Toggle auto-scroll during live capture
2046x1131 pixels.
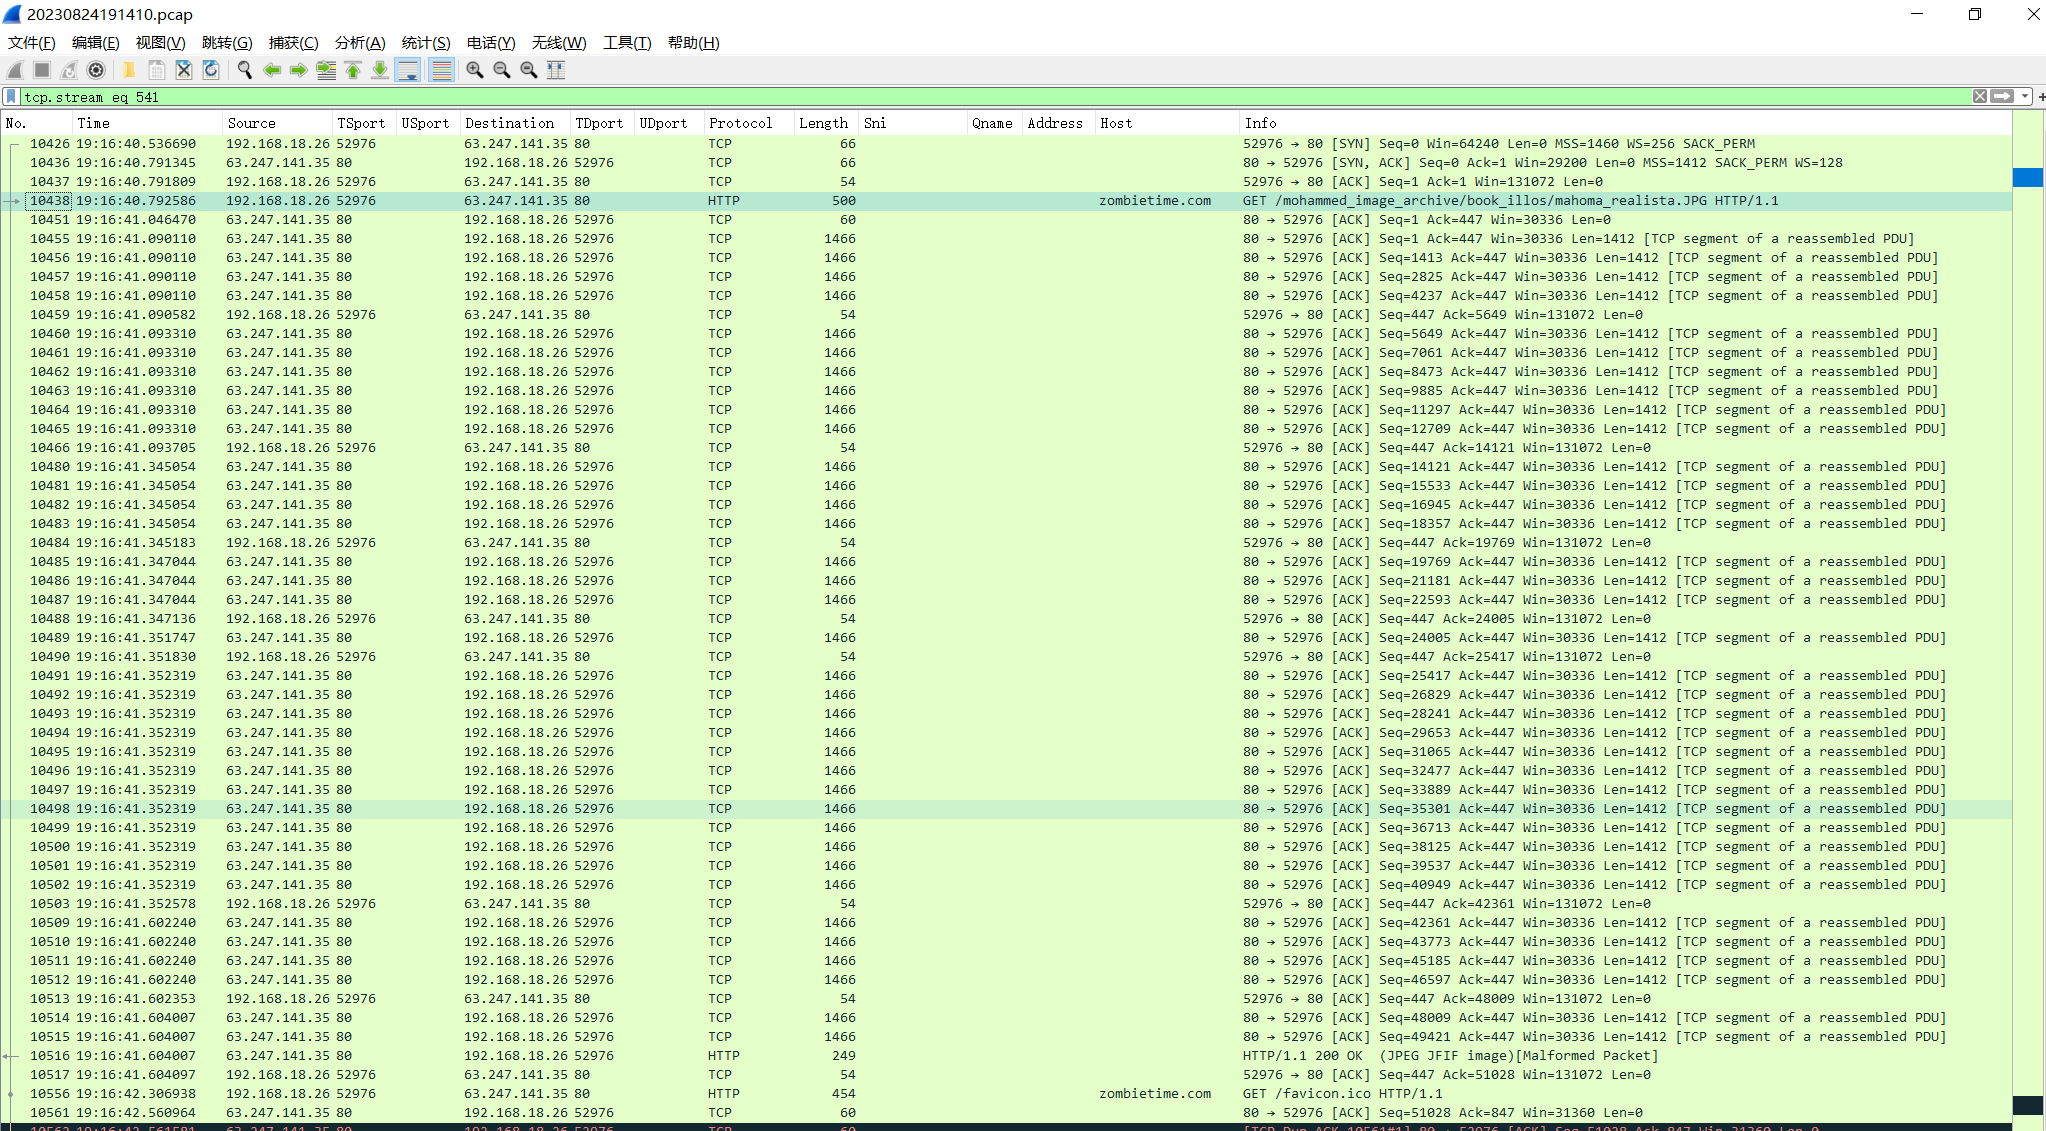pyautogui.click(x=408, y=70)
